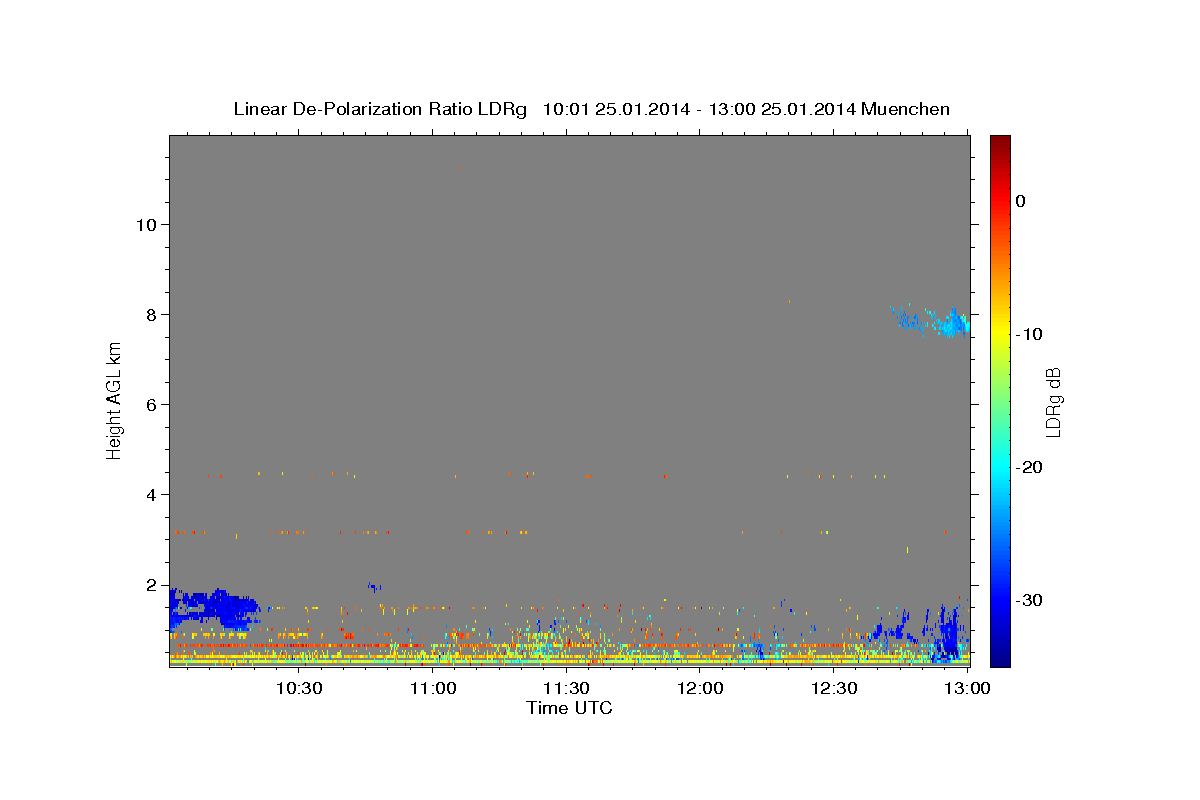Click the 11:30 time tick label
Image resolution: width=1200 pixels, height=800 pixels.
click(565, 688)
